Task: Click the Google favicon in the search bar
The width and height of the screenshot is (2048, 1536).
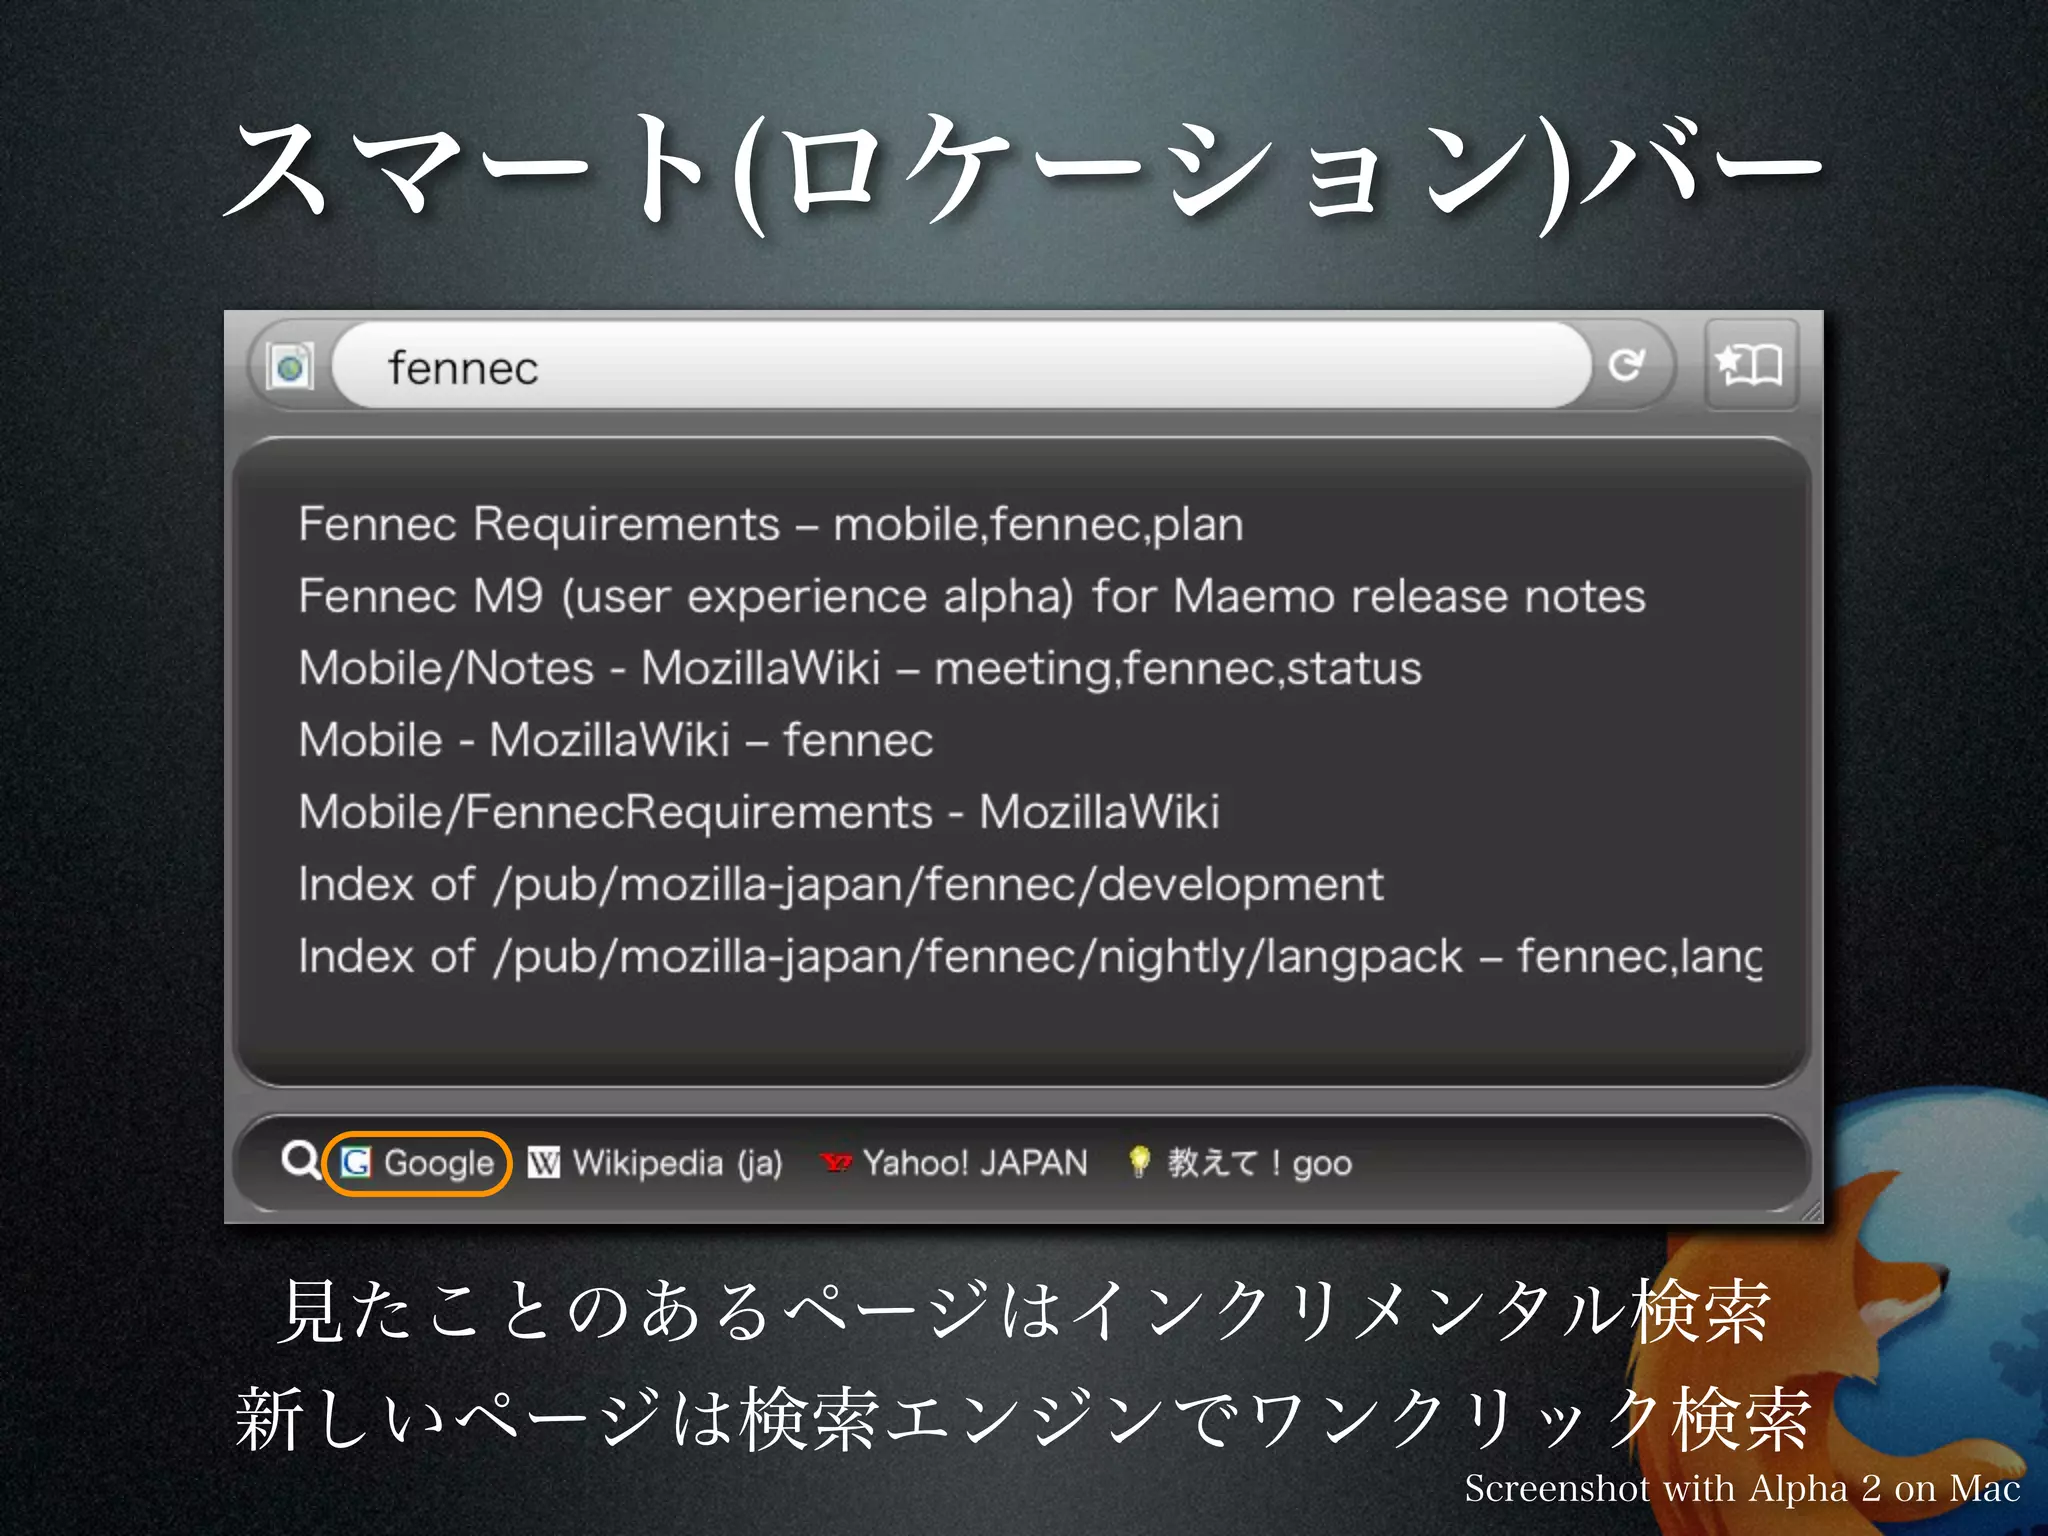Action: [x=355, y=1163]
